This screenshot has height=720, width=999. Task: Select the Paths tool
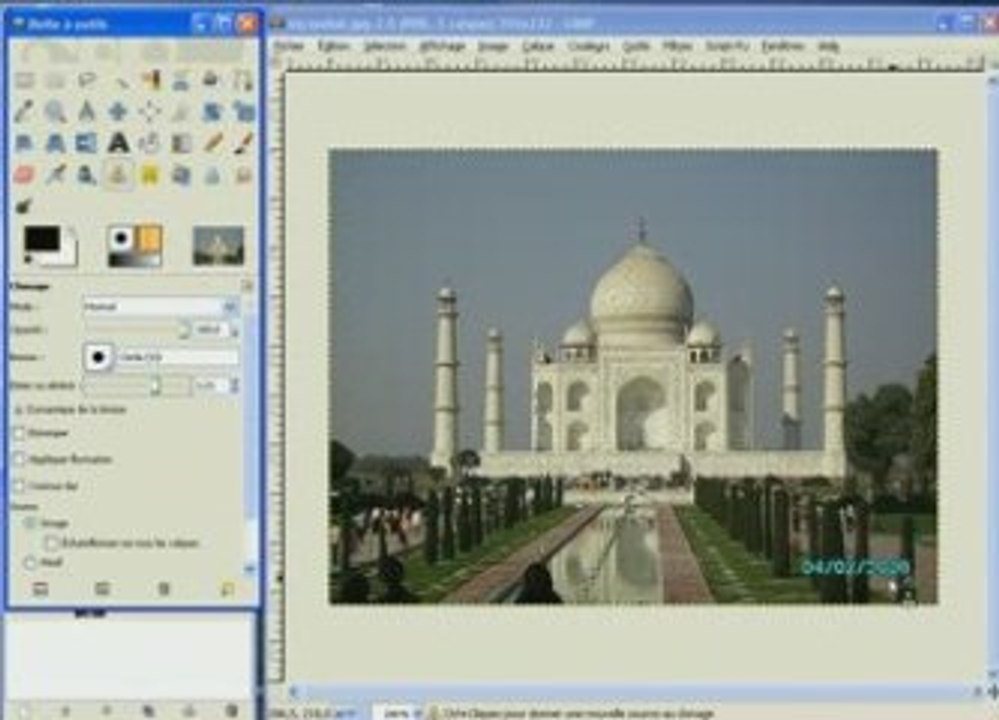pyautogui.click(x=243, y=80)
